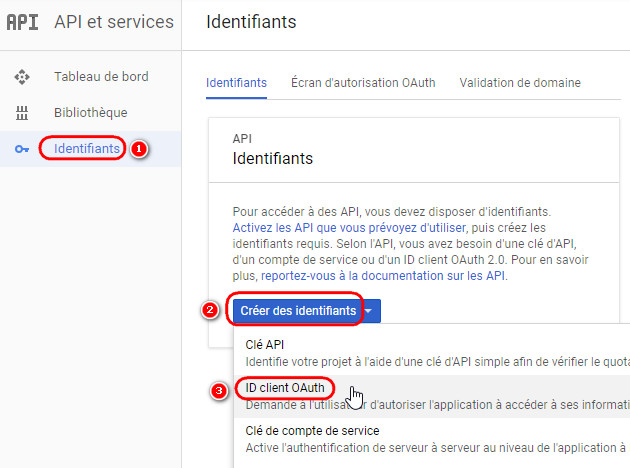Choose Clé de compte de service

(x=312, y=431)
